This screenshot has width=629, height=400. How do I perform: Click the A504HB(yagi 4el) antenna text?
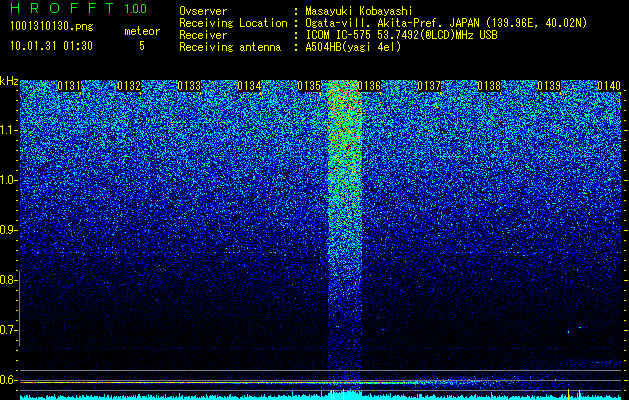click(x=353, y=47)
